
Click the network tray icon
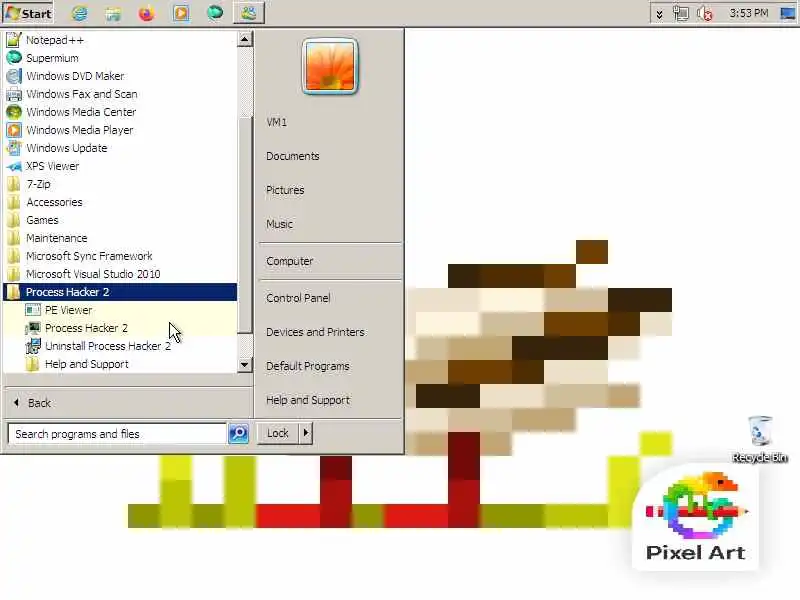(681, 13)
